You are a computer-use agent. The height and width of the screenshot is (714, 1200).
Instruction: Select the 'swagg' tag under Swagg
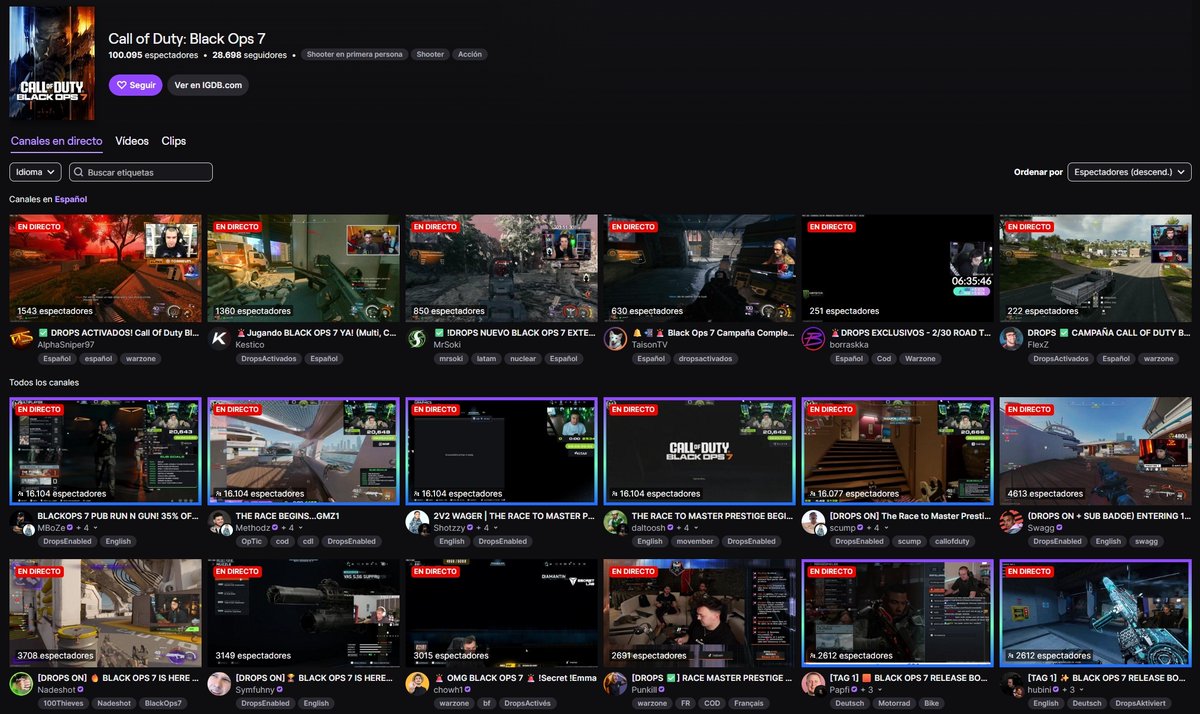tap(1145, 541)
